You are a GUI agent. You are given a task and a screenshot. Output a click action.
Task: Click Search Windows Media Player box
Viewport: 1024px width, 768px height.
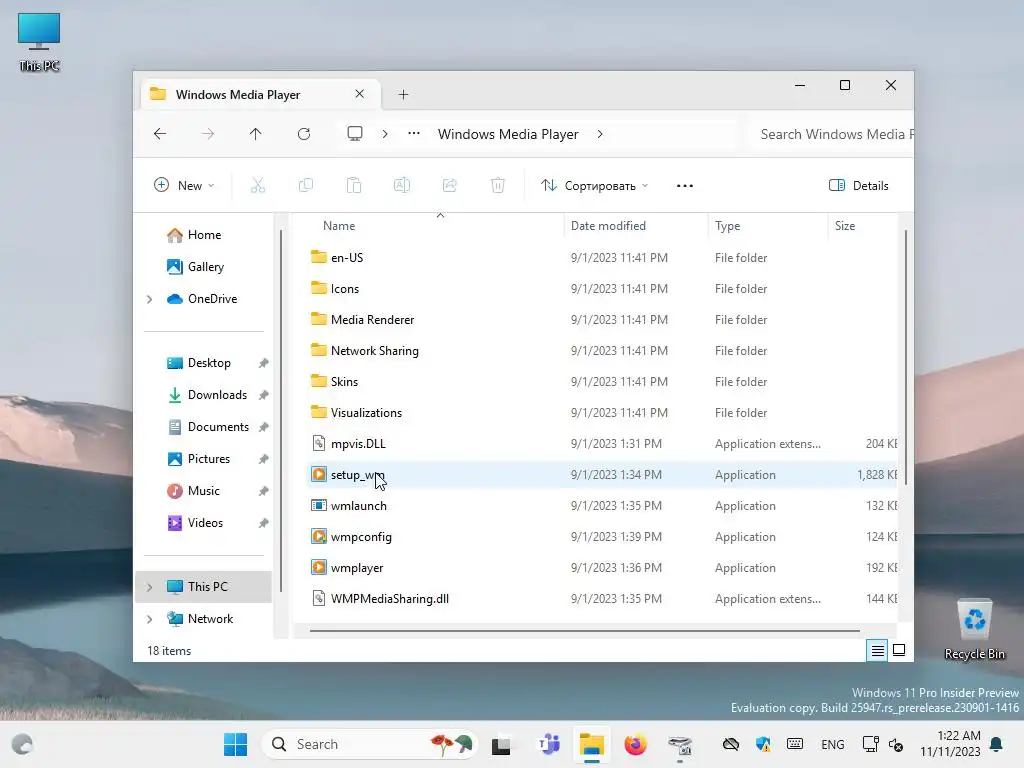click(832, 134)
